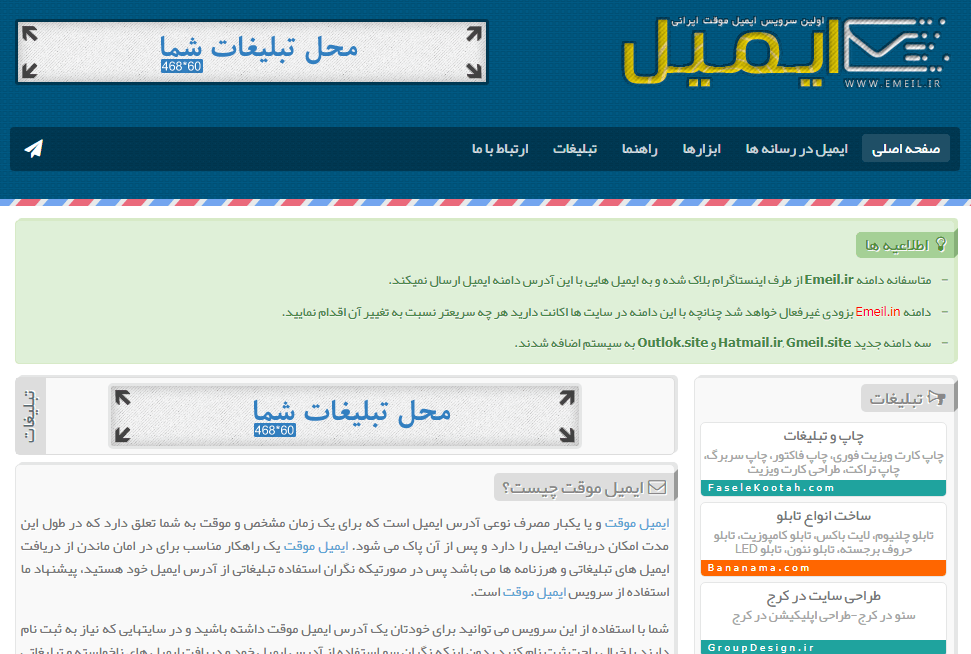Viewport: 971px width, 654px height.
Task: Open the راهنما menu item
Action: point(640,148)
